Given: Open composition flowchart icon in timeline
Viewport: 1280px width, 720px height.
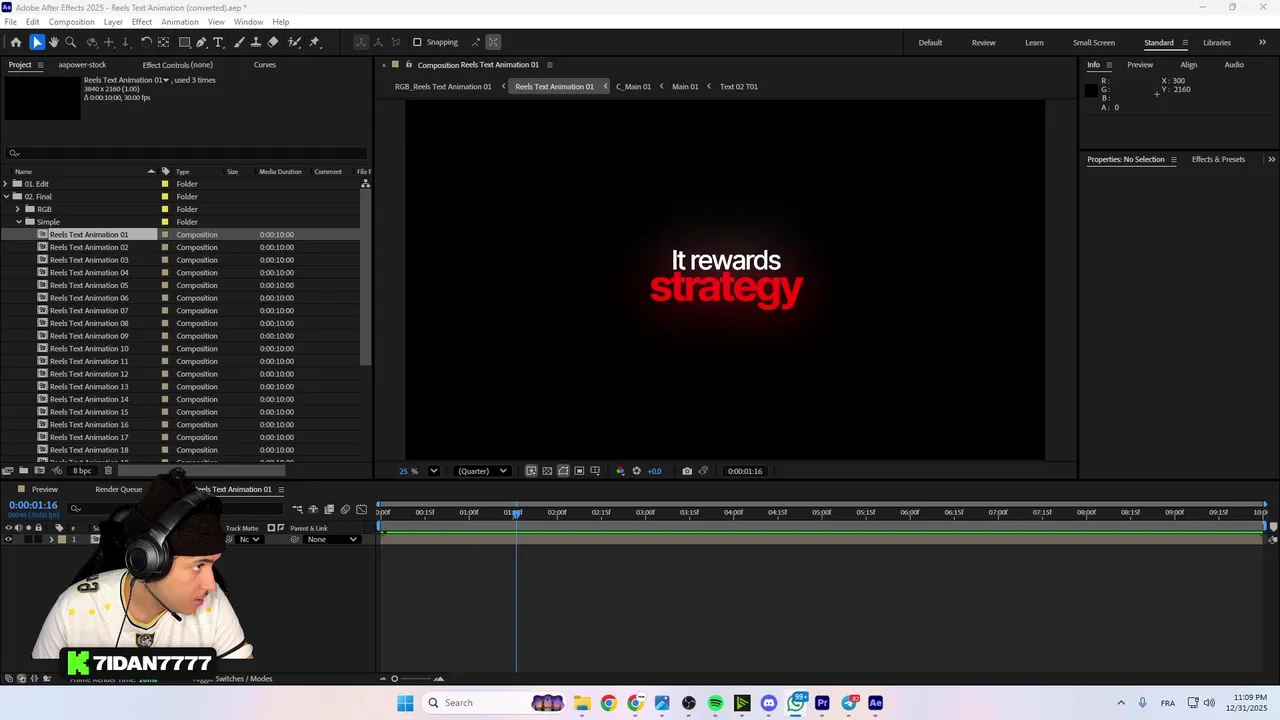Looking at the screenshot, I should (297, 510).
